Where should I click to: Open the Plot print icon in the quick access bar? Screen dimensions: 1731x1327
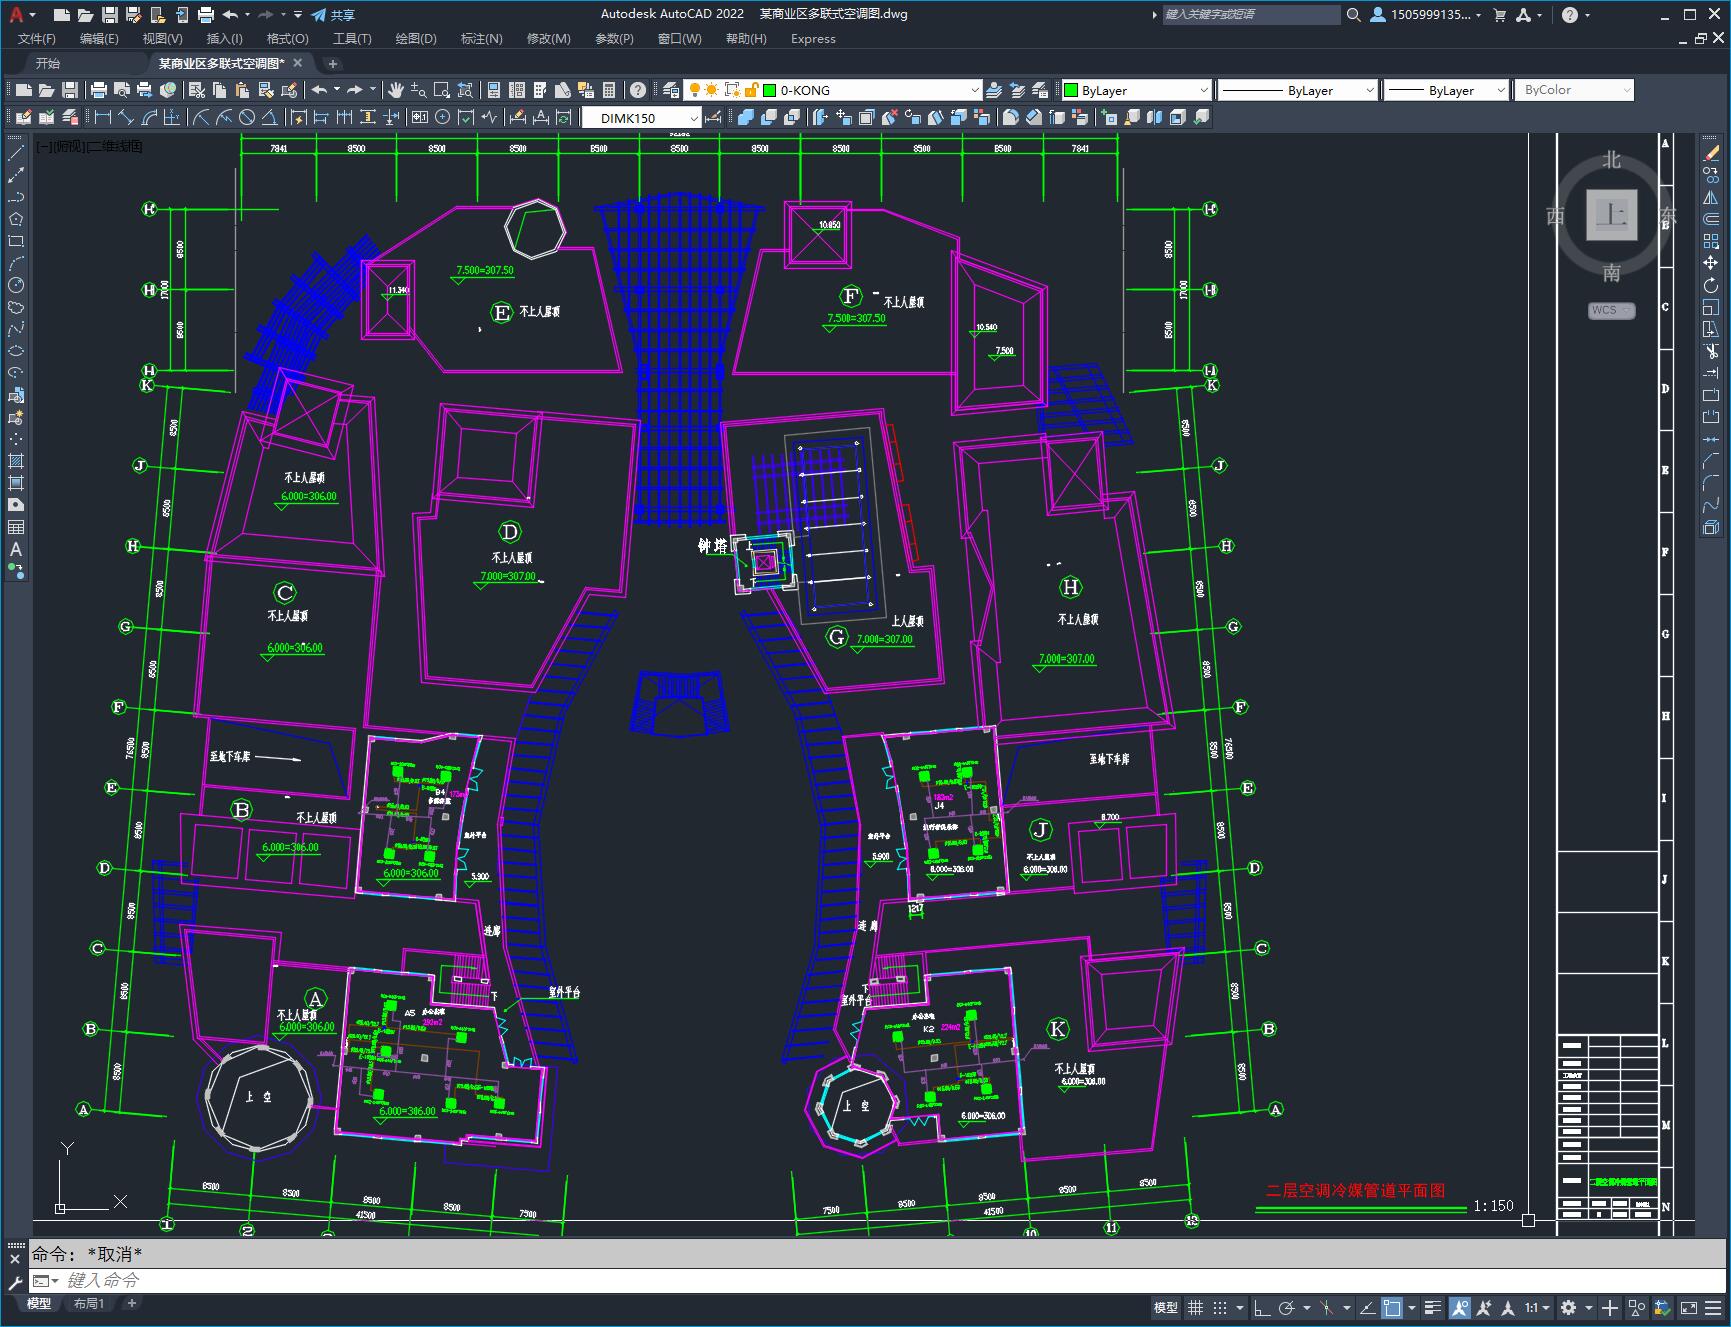pos(205,15)
